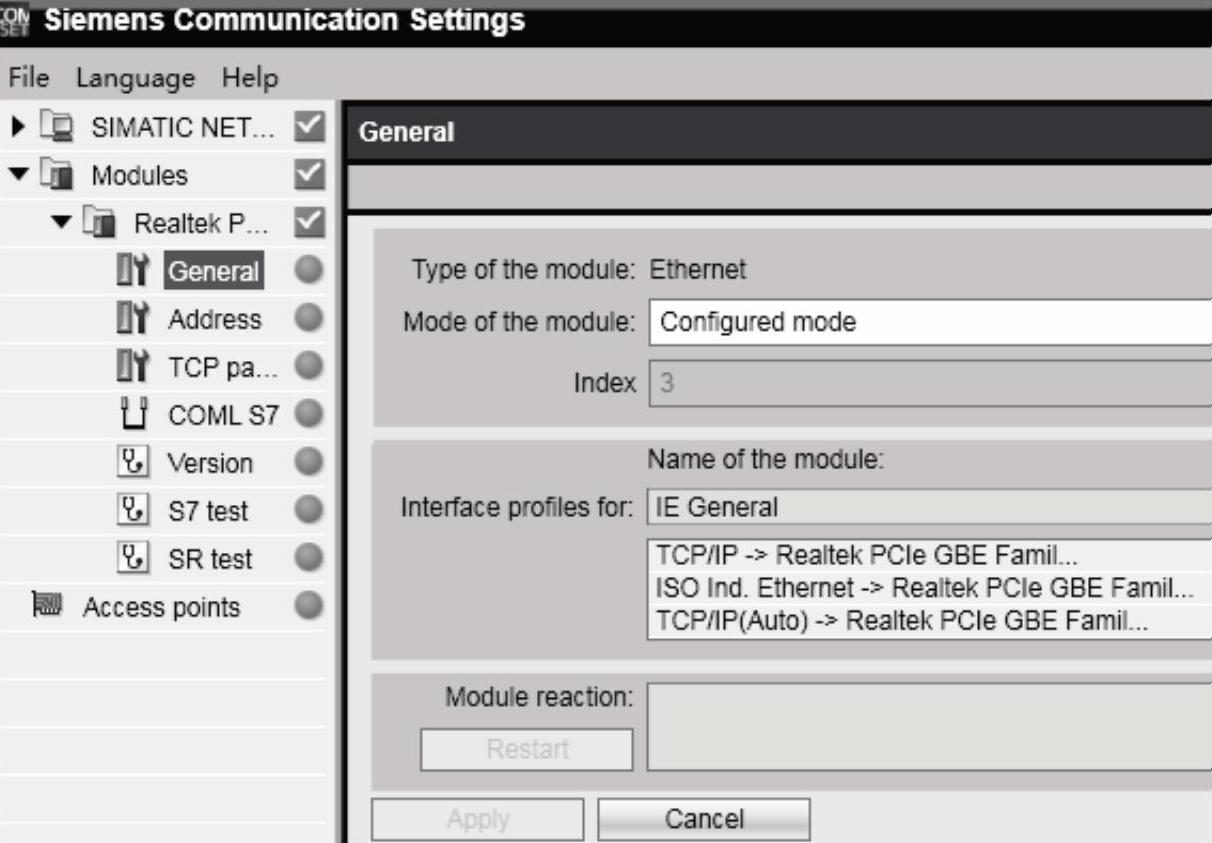The width and height of the screenshot is (1212, 843).
Task: Toggle the SIMATIC NET checkbox
Action: click(310, 127)
